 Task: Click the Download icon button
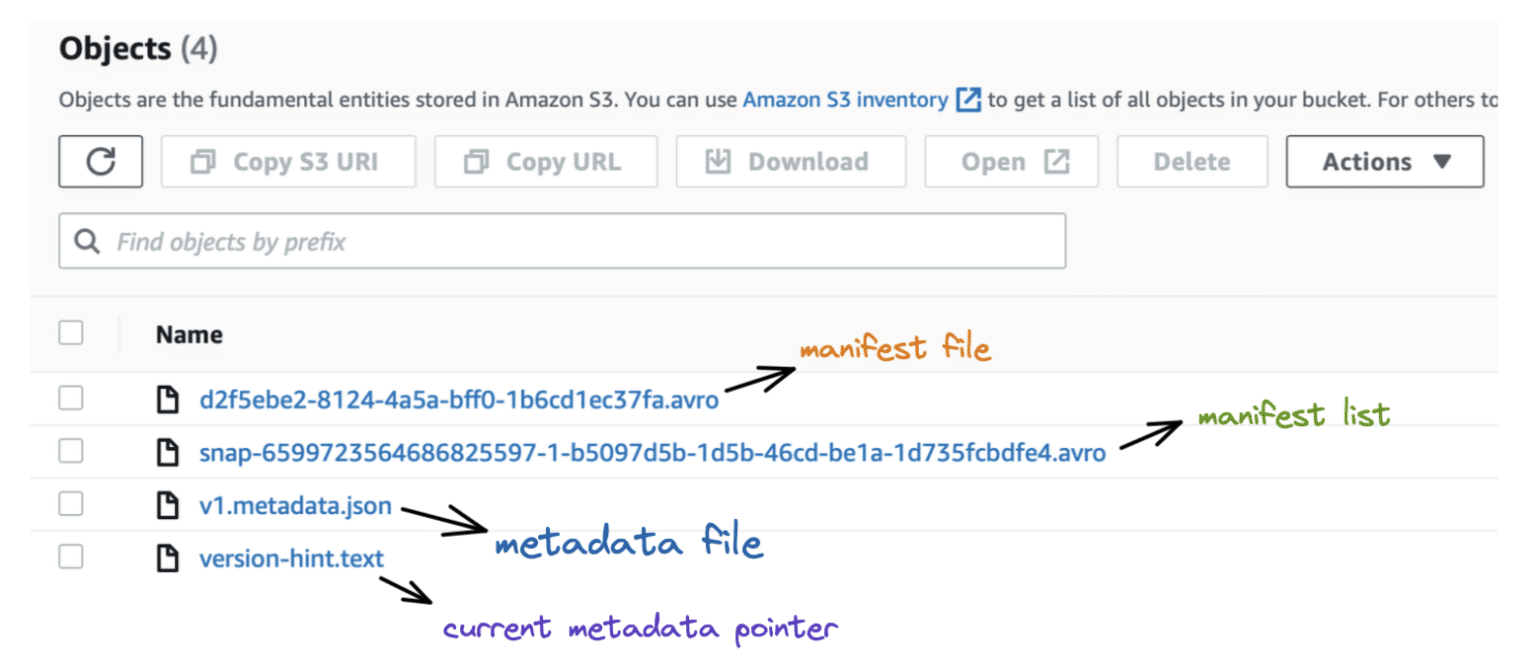719,160
